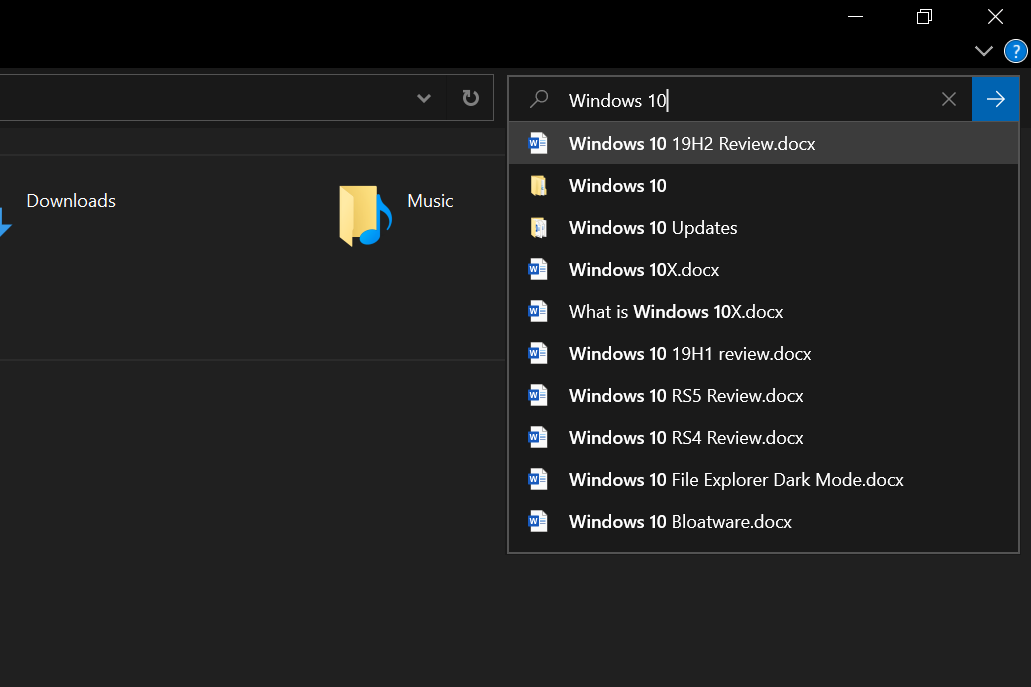
Task: Choose Windows 10 File Explorer Dark Mode.docx
Action: [736, 479]
